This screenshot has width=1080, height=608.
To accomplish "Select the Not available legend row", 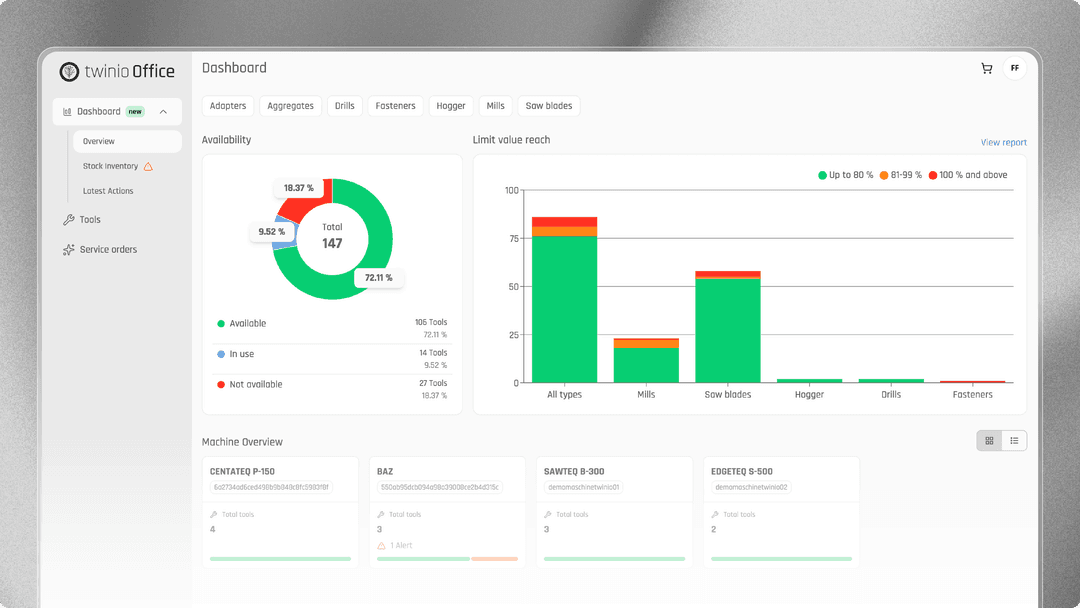I will pos(332,389).
